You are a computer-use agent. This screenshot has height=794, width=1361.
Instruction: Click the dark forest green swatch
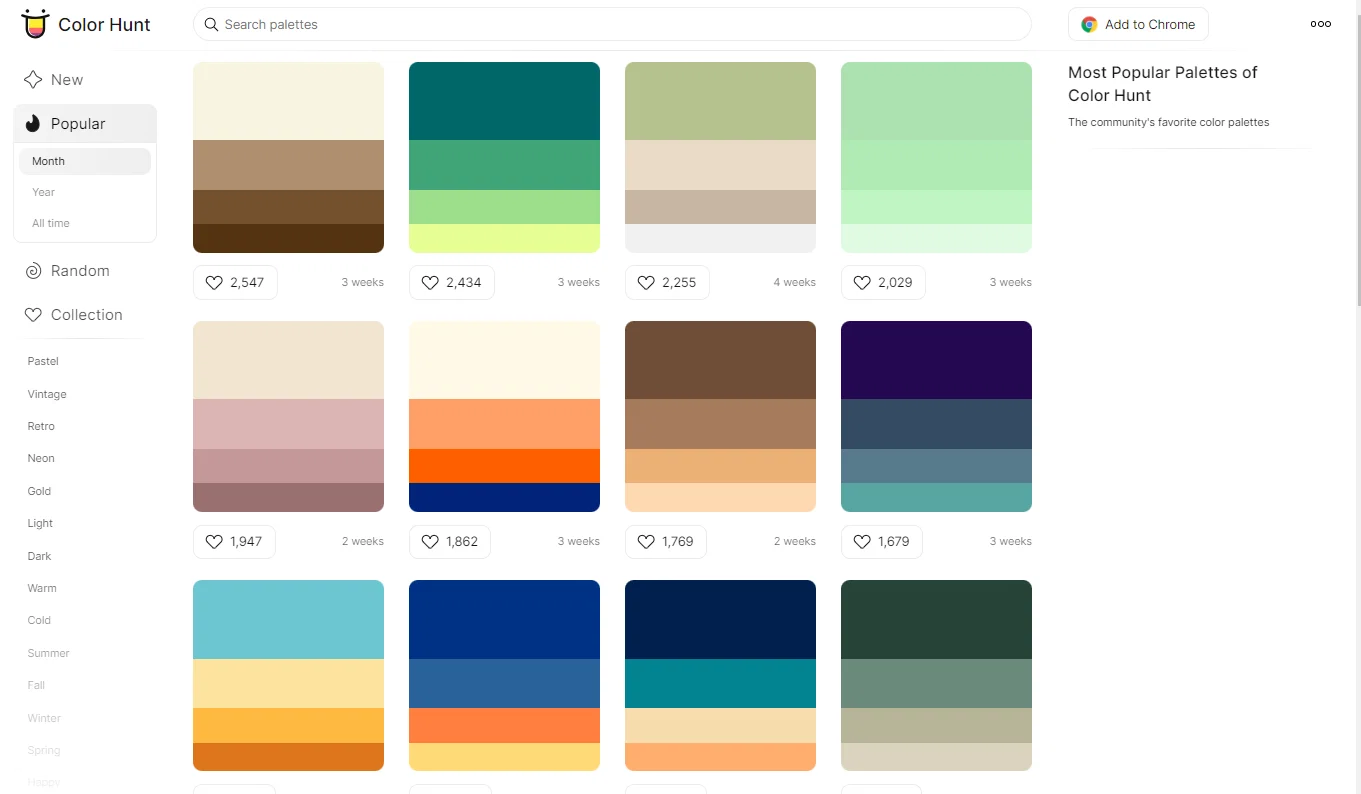(x=936, y=619)
